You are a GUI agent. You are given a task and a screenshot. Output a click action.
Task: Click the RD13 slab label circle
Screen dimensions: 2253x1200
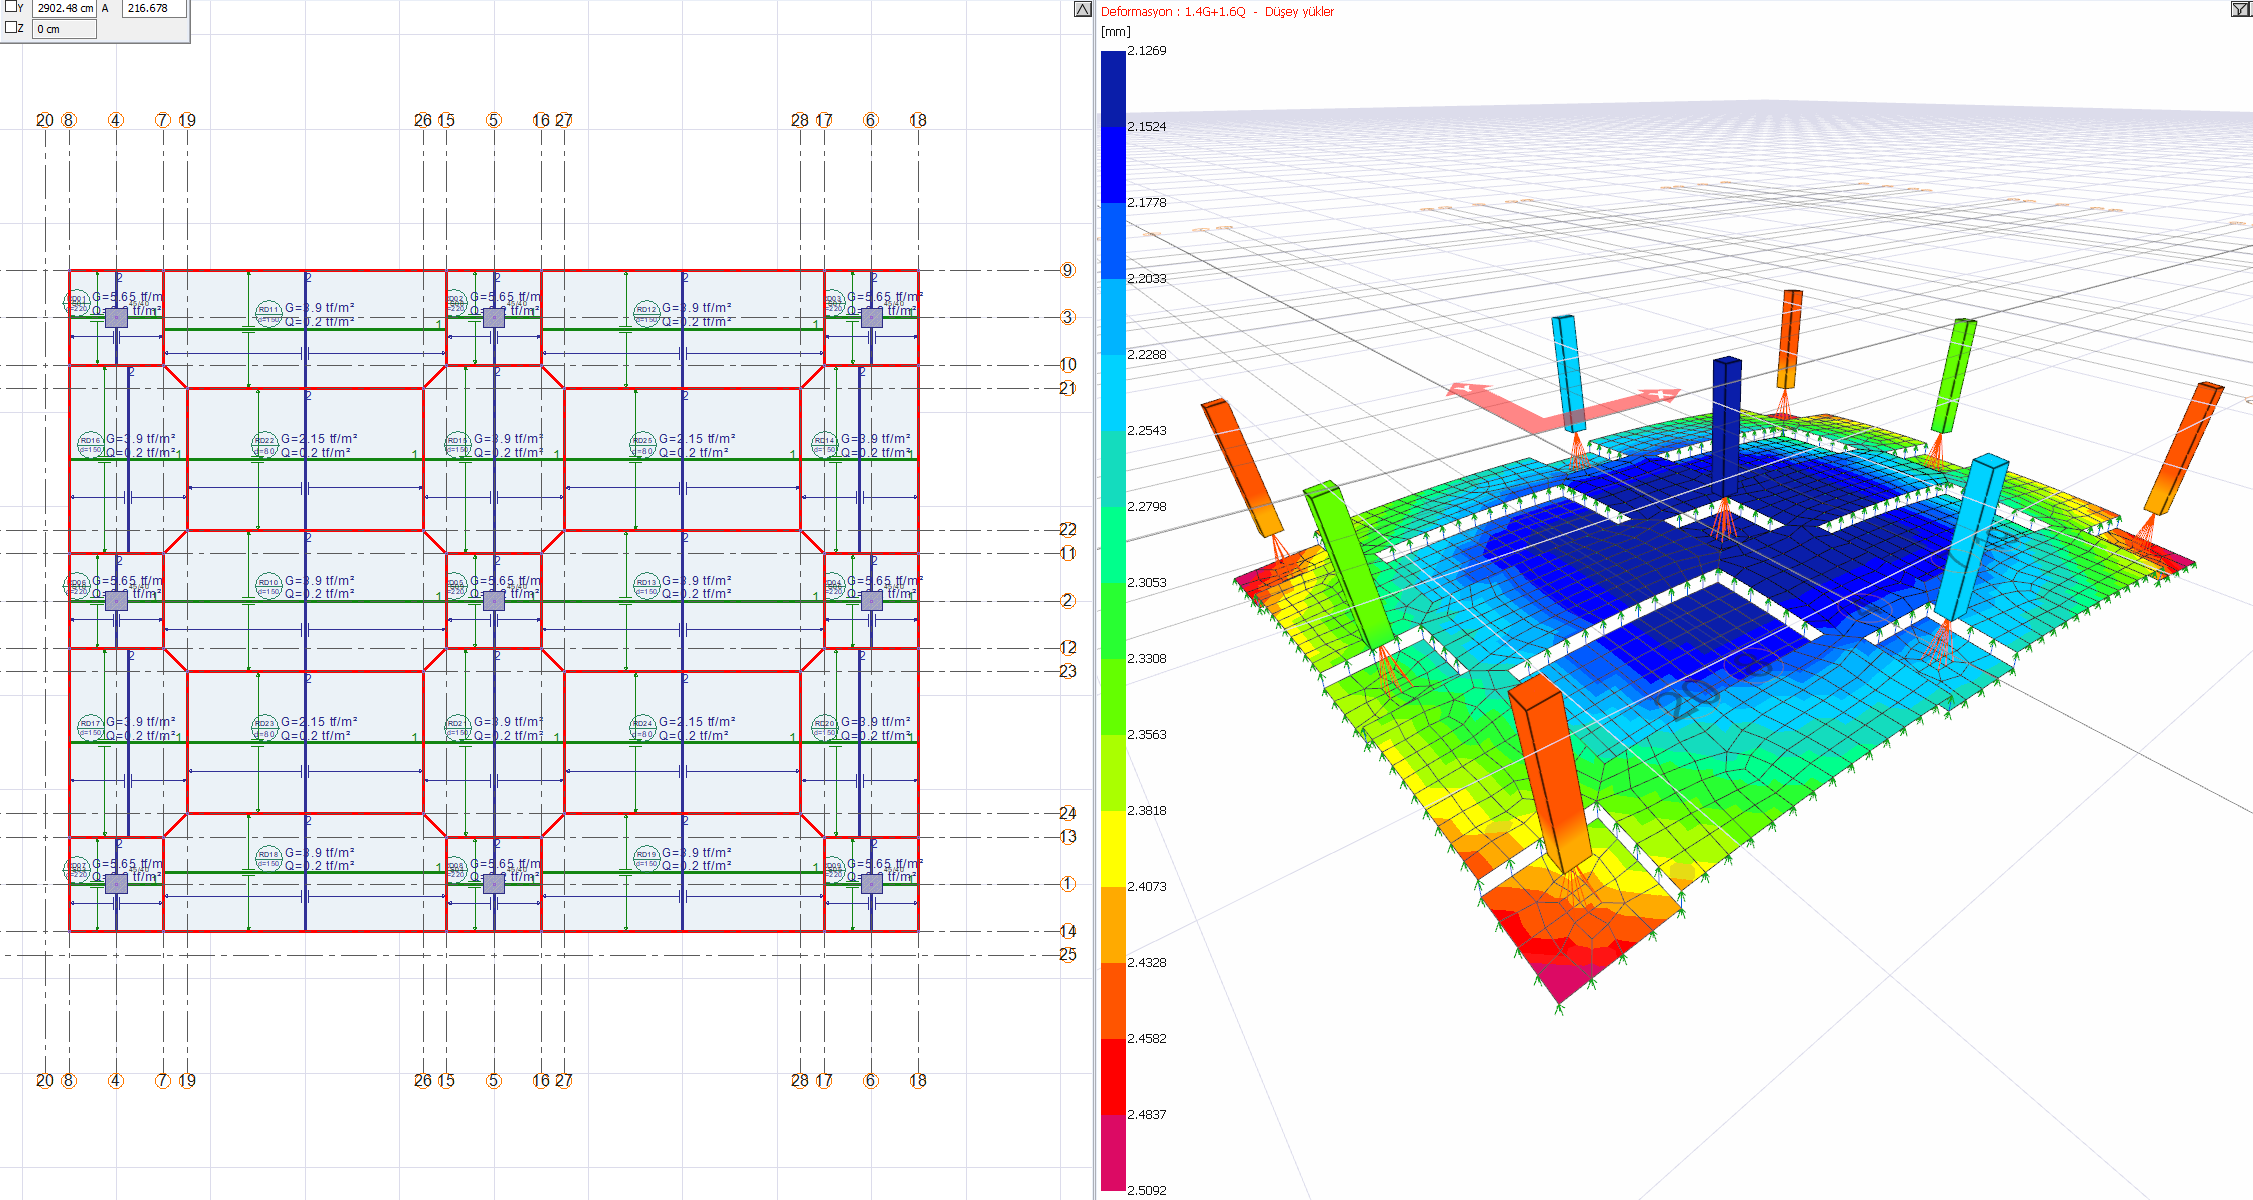tap(646, 586)
